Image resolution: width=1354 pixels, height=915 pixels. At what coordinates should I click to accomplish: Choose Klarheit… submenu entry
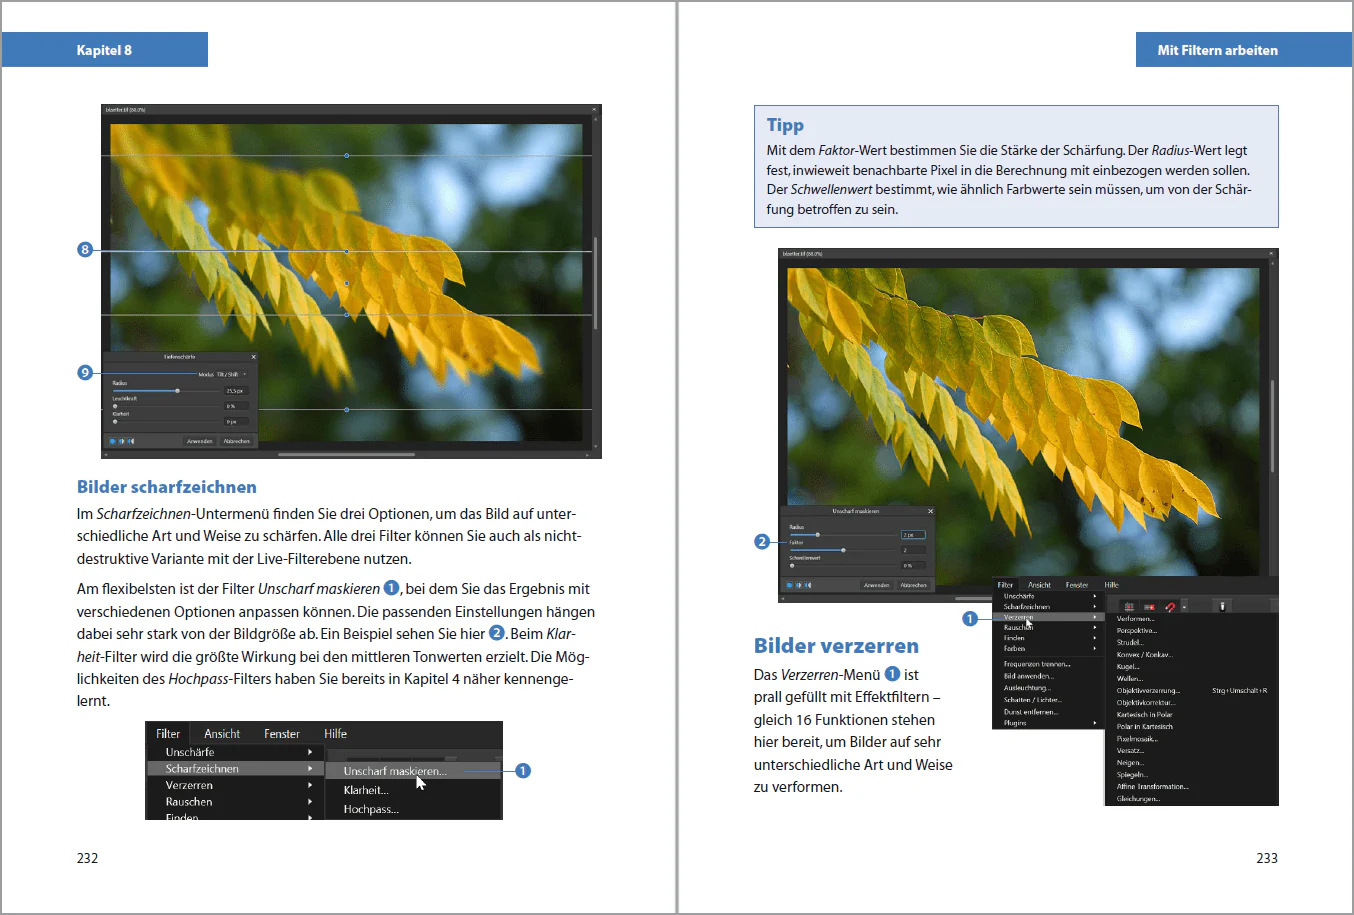coord(366,790)
